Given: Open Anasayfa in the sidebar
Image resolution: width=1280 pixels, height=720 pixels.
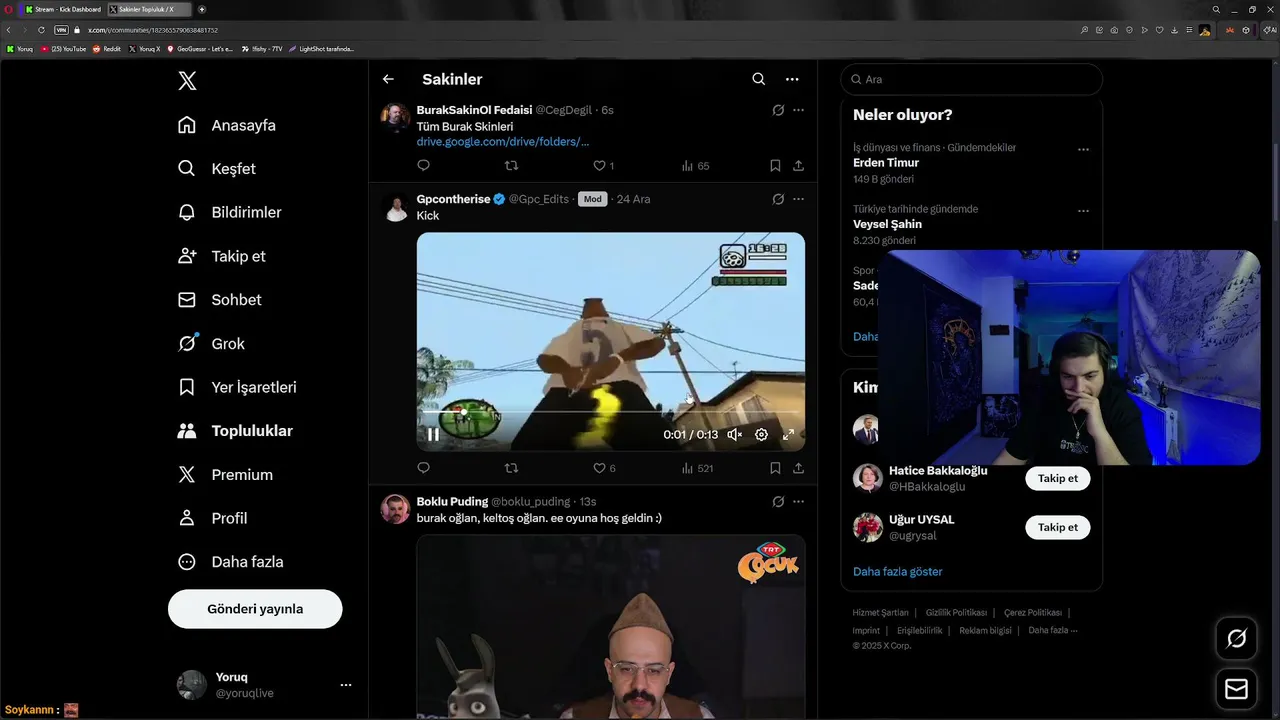Looking at the screenshot, I should pos(227,125).
